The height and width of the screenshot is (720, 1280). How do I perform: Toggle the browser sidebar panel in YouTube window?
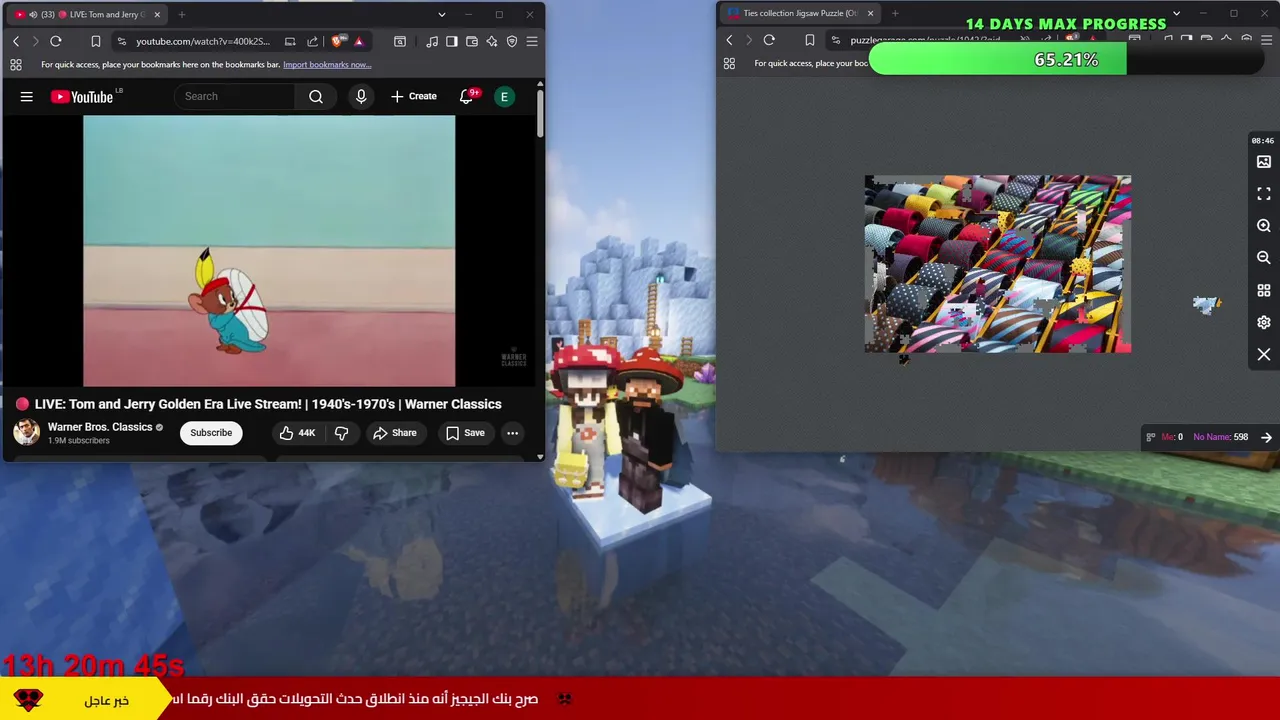coord(452,41)
